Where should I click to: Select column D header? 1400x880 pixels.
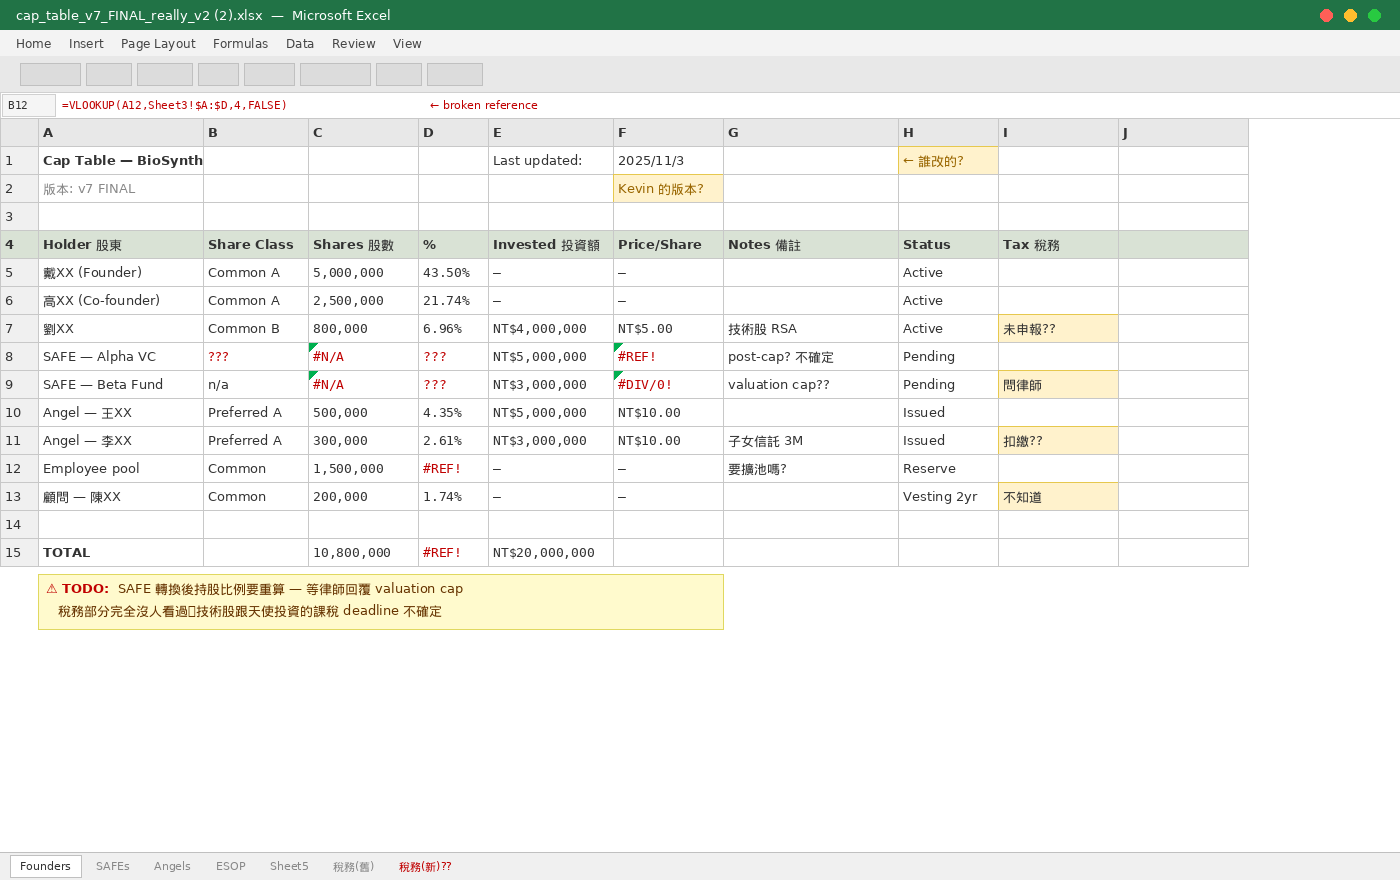click(x=454, y=133)
